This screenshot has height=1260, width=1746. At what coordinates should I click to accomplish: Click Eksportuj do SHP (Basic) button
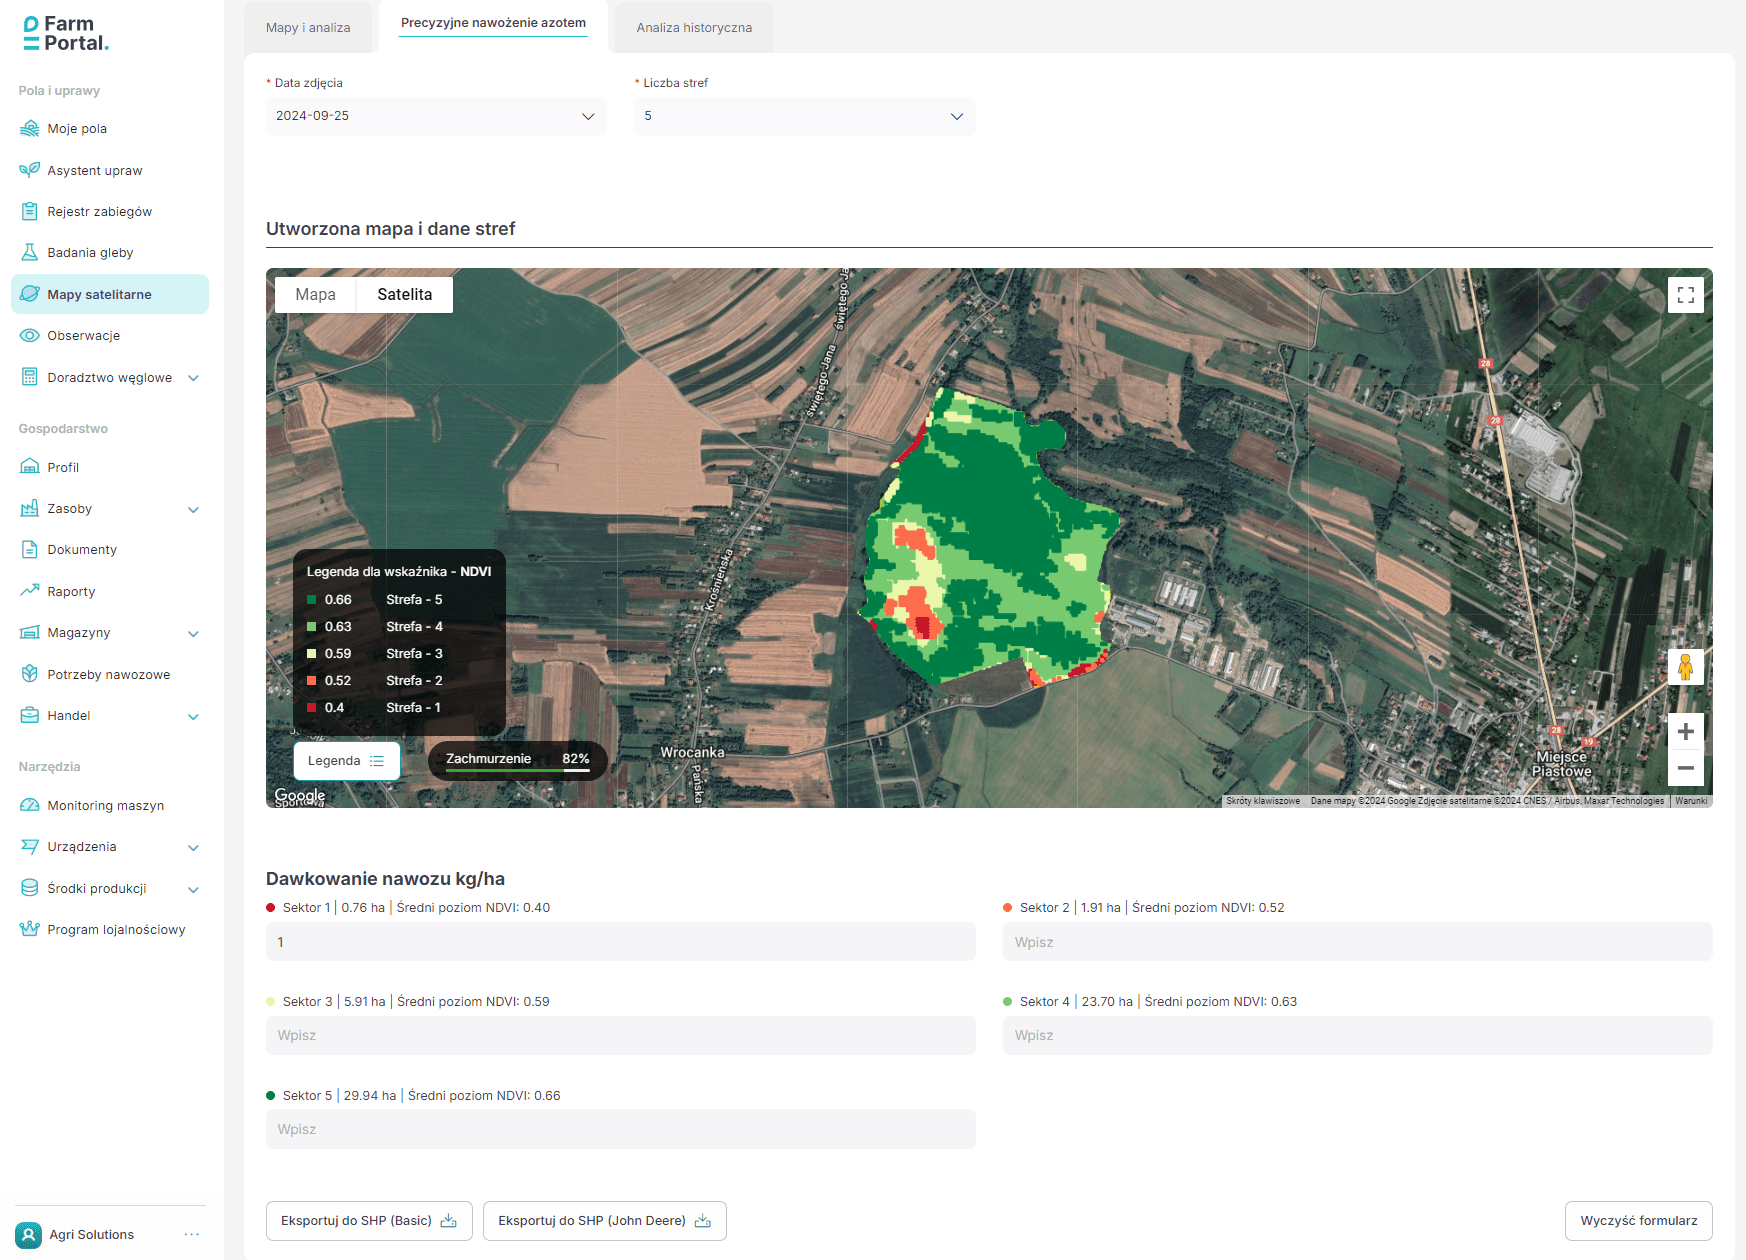(369, 1221)
